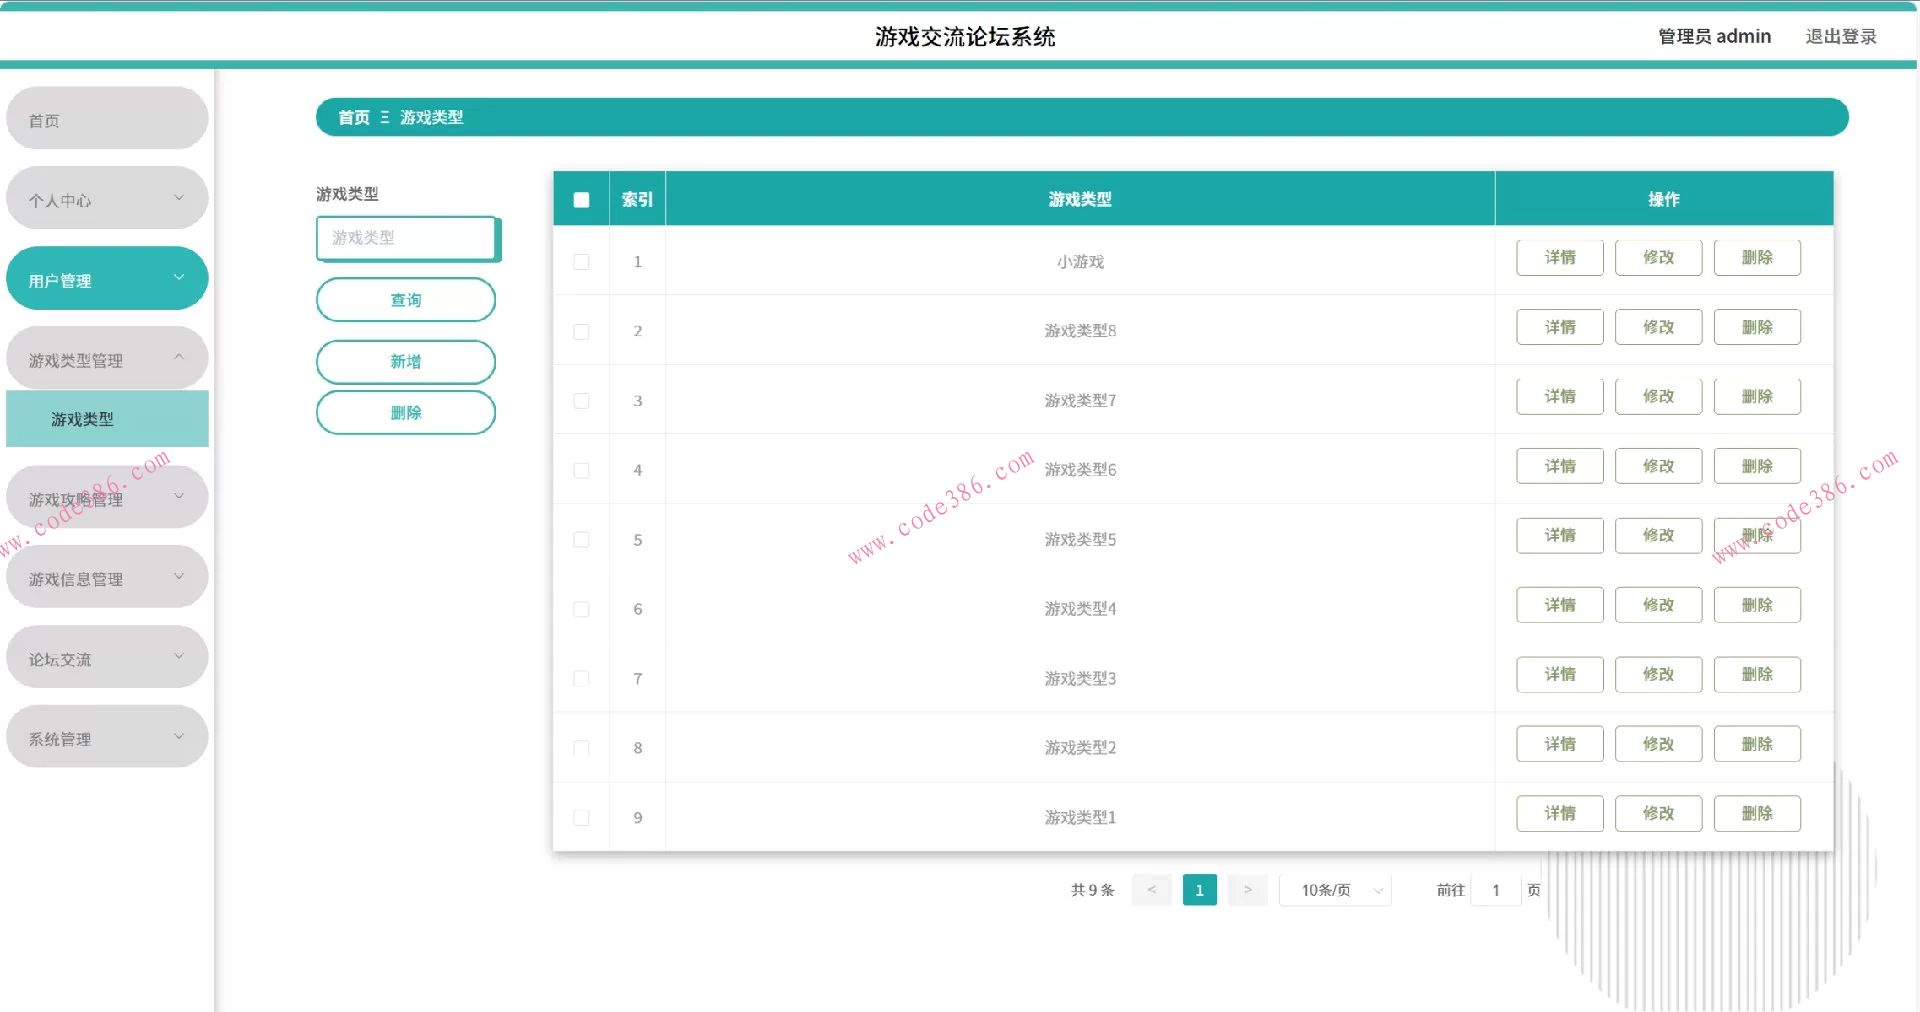Check the checkbox for the 小游戏 row
Viewport: 1920px width, 1012px height.
[x=581, y=262]
